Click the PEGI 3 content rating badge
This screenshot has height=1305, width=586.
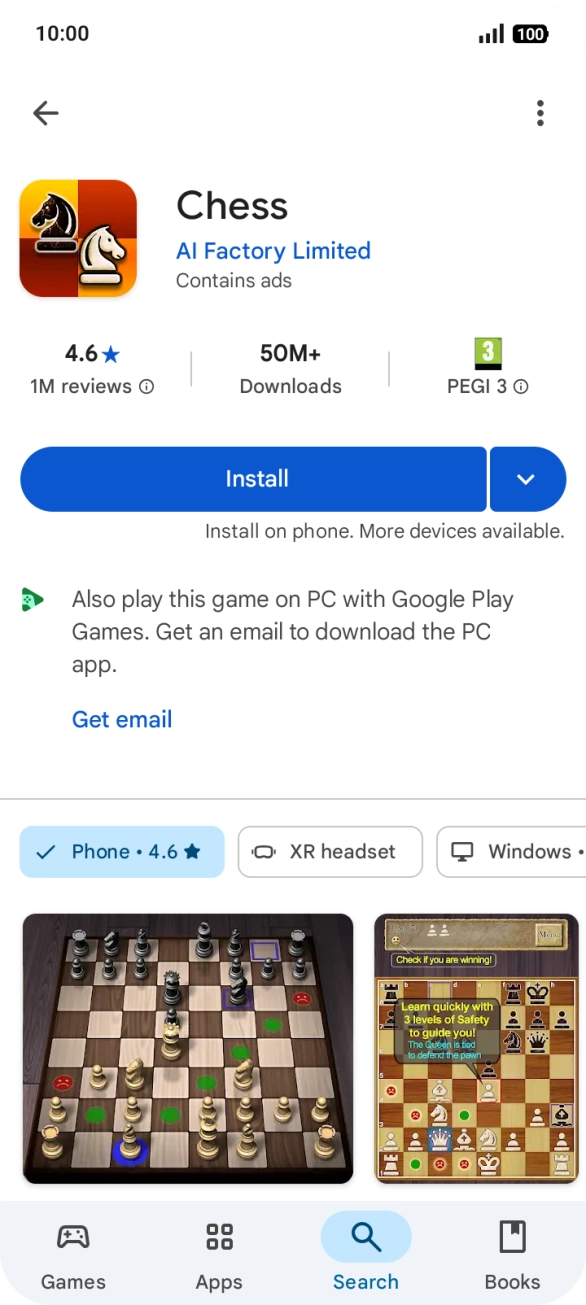point(487,354)
